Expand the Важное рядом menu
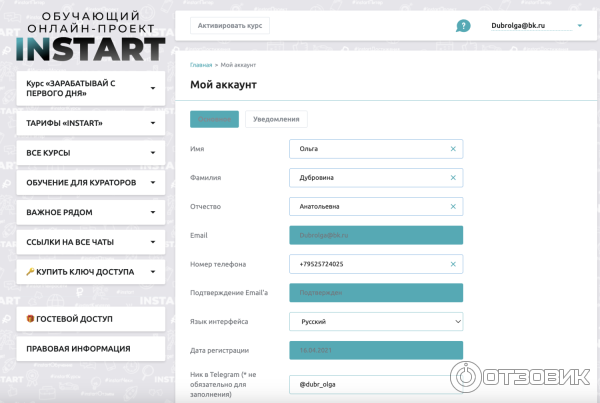Viewport: 600px width, 403px height. 90,212
